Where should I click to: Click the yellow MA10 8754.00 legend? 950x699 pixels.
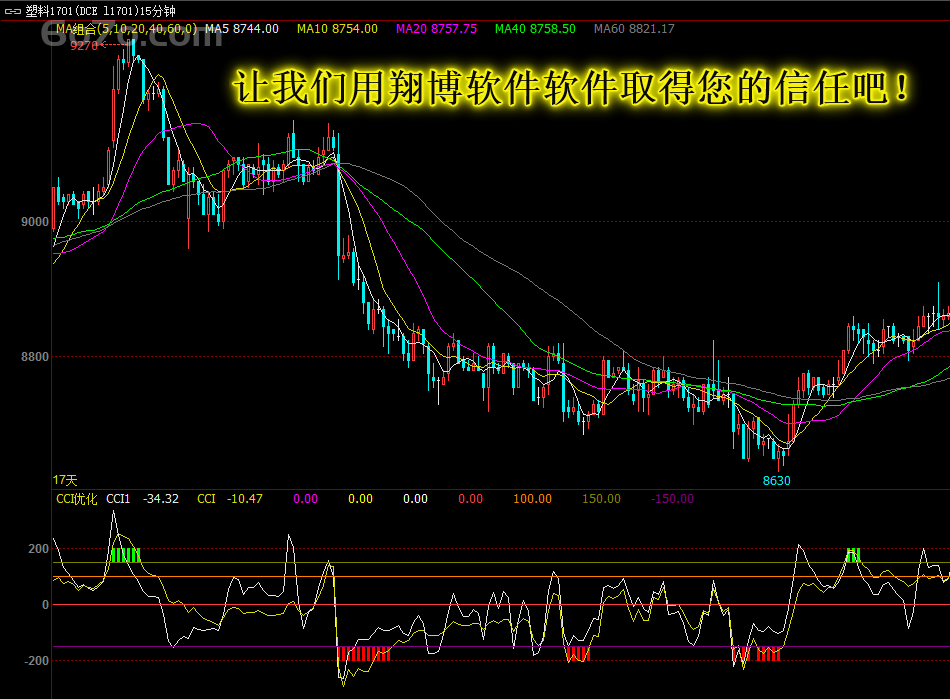[x=337, y=29]
